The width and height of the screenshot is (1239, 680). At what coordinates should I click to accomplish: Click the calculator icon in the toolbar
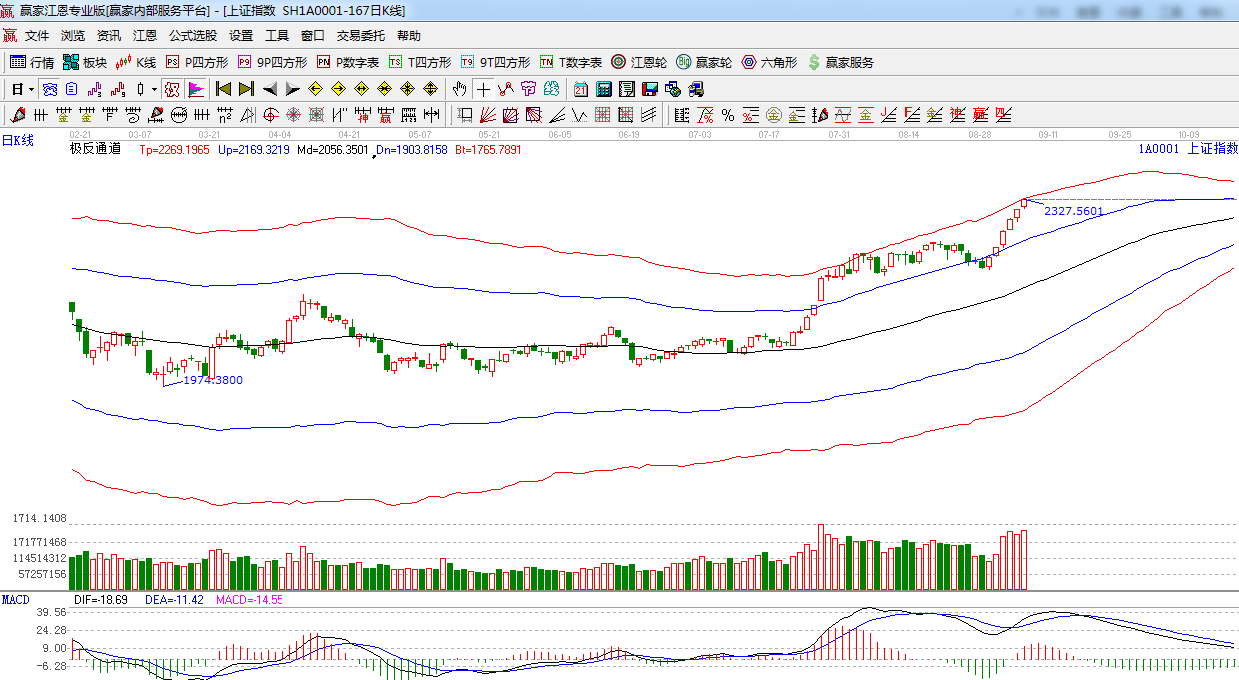[x=605, y=89]
